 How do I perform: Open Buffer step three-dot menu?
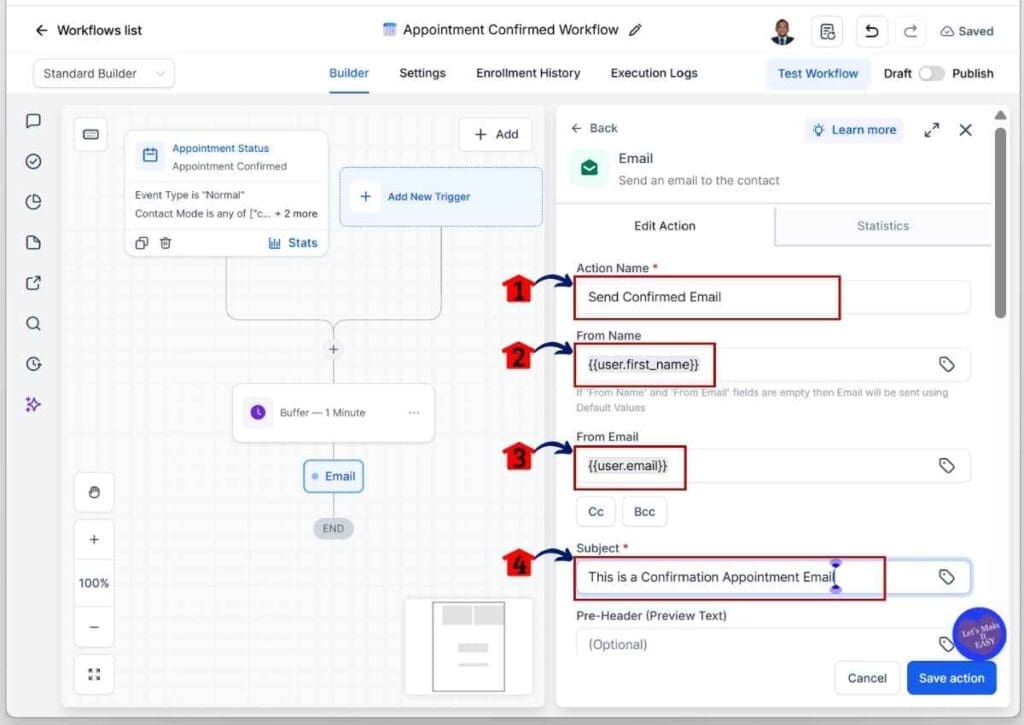click(x=414, y=413)
